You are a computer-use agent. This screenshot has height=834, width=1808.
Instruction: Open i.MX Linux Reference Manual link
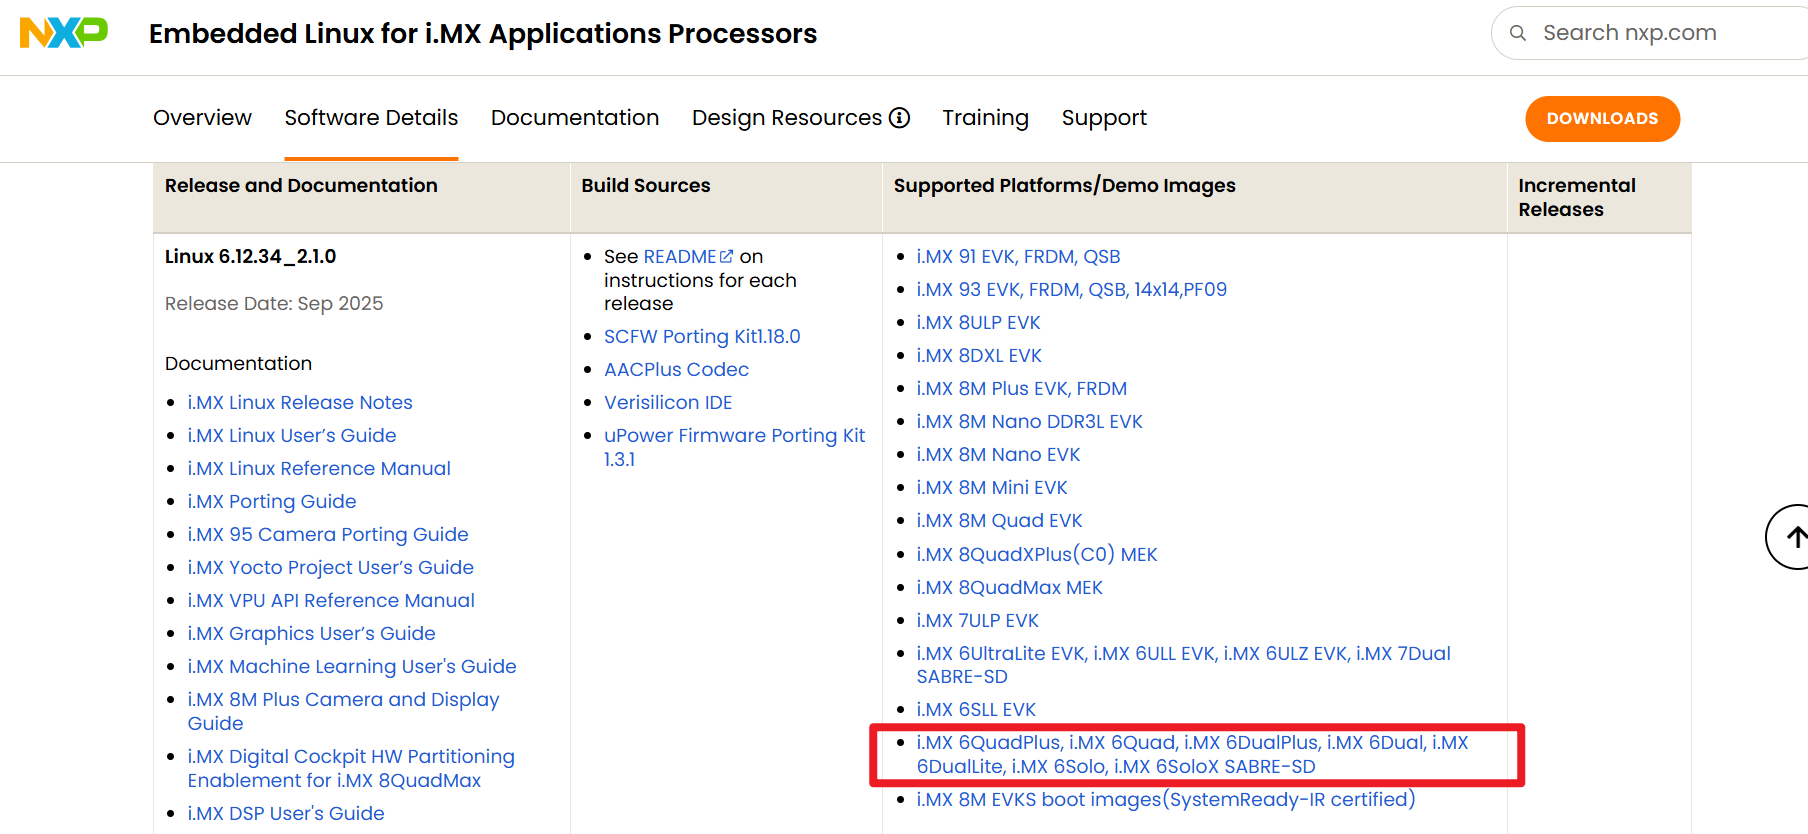click(x=319, y=468)
